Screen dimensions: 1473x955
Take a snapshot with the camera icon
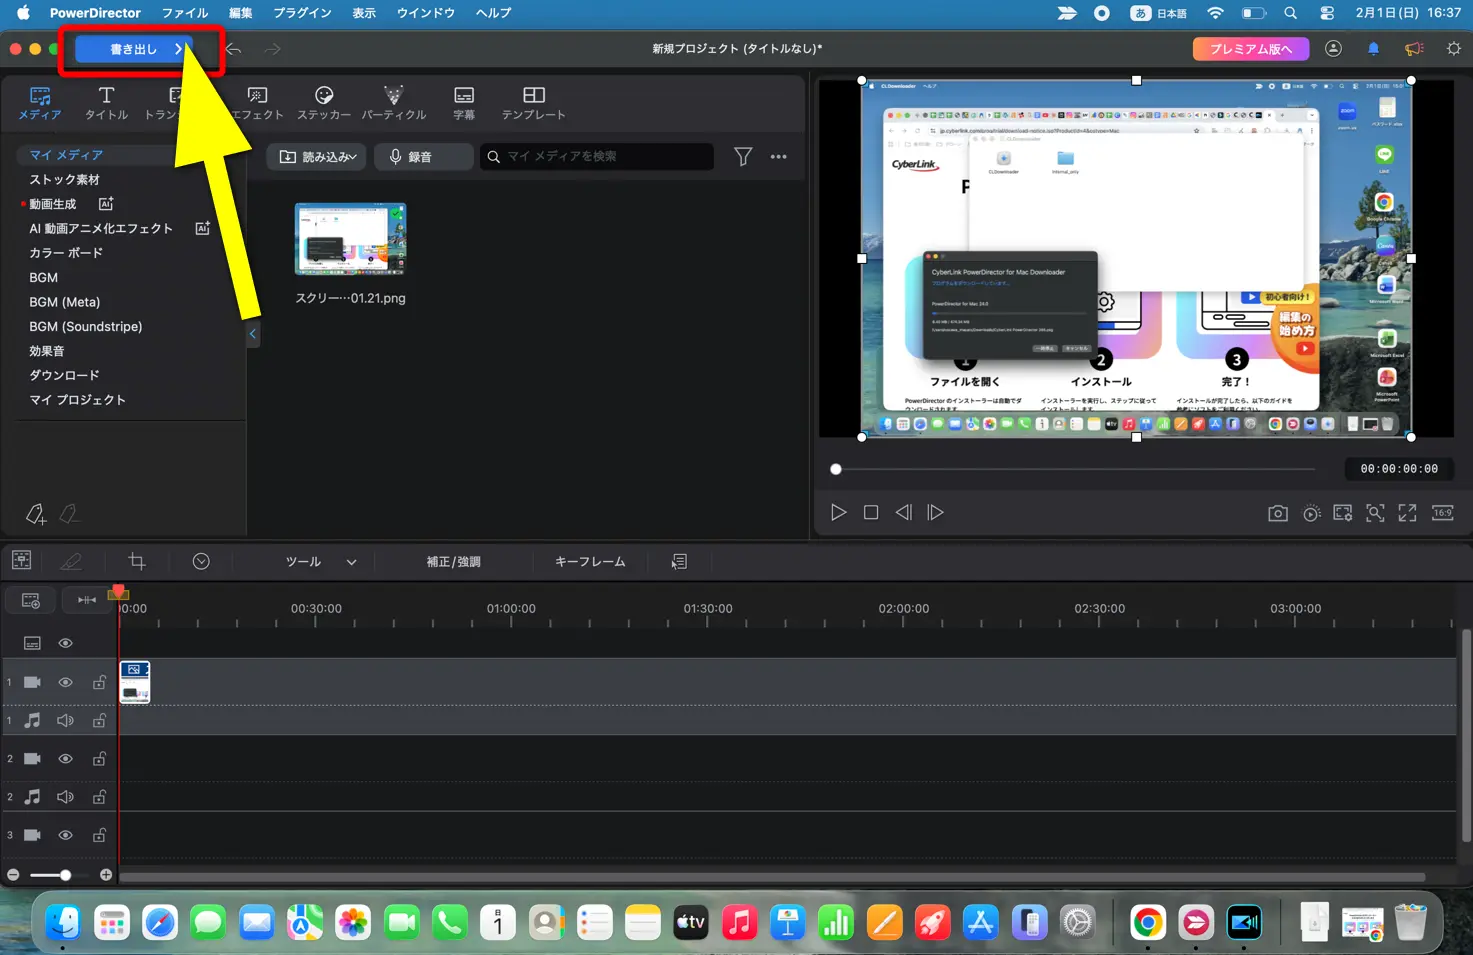[x=1277, y=512]
